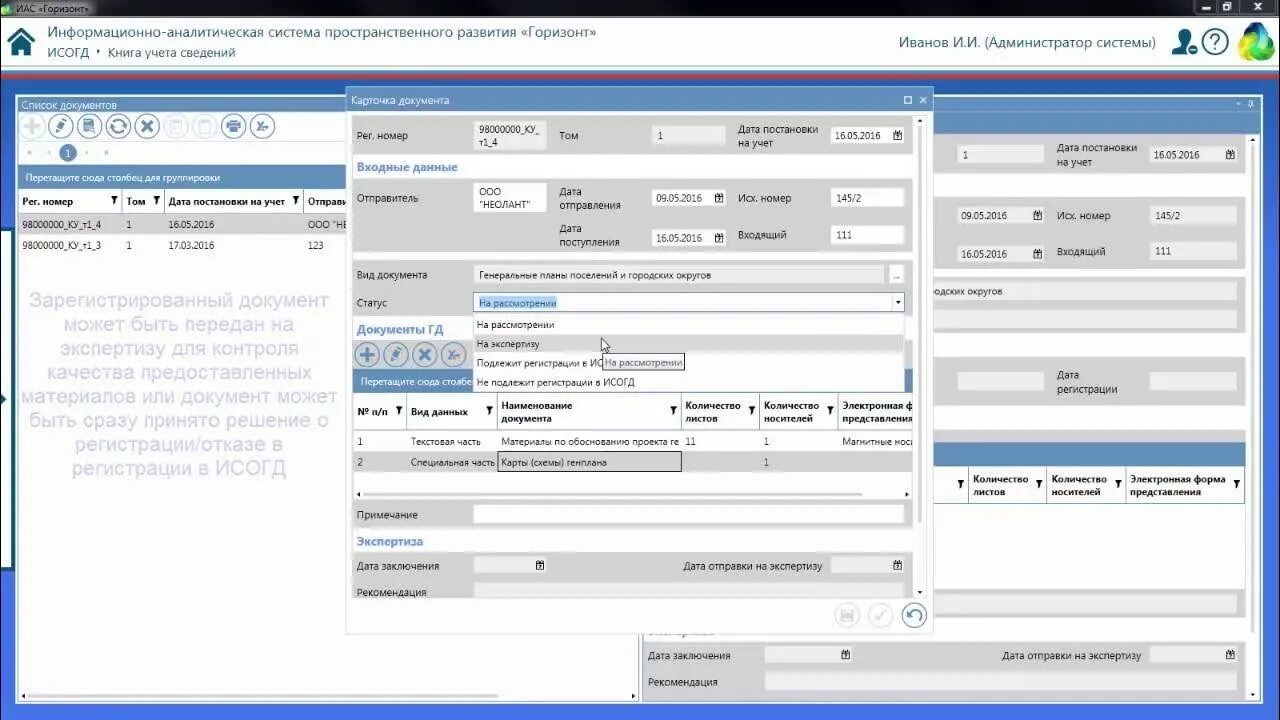Open calendar for Дата отправки на экспертизу in card
Image resolution: width=1280 pixels, height=720 pixels.
897,565
